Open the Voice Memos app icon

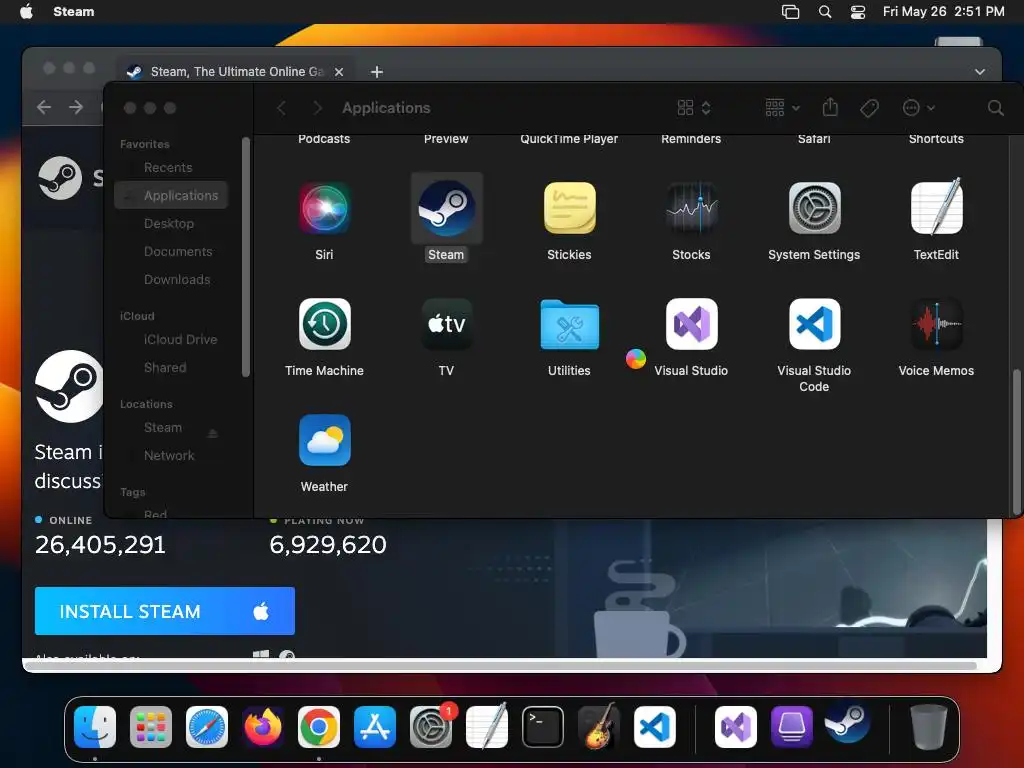point(936,324)
